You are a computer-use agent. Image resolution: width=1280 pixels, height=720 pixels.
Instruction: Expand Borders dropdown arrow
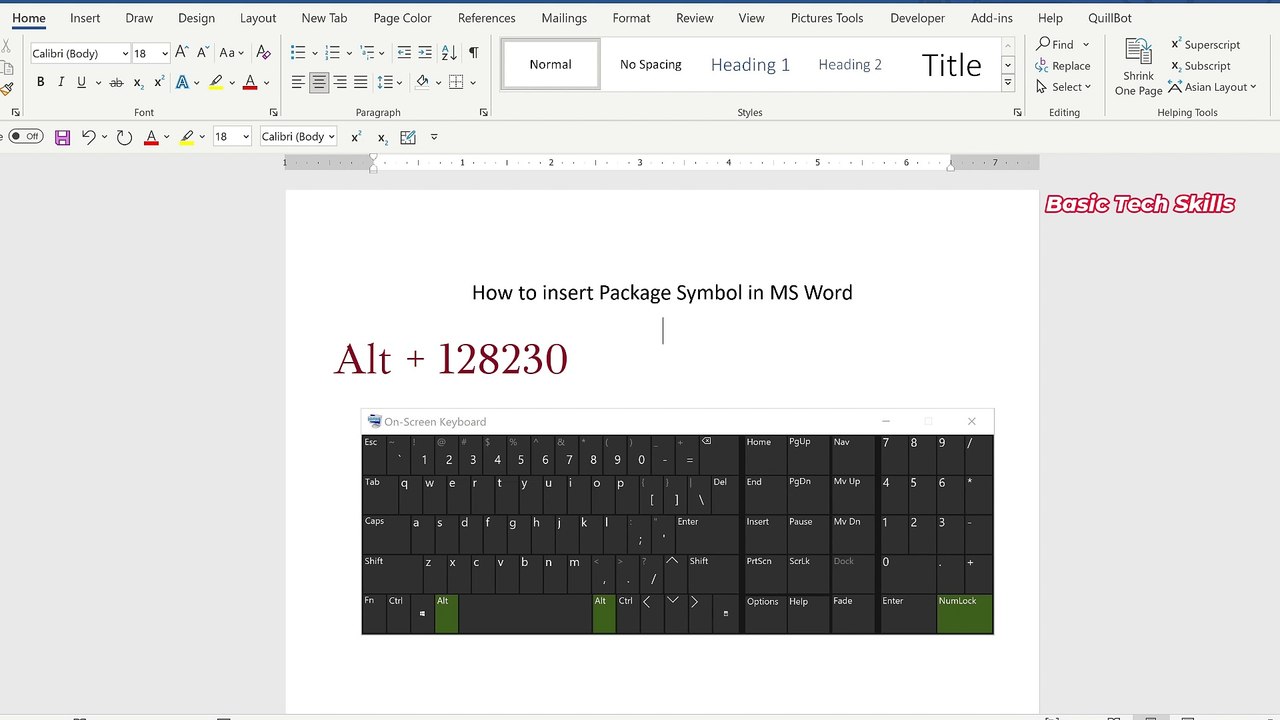[473, 82]
